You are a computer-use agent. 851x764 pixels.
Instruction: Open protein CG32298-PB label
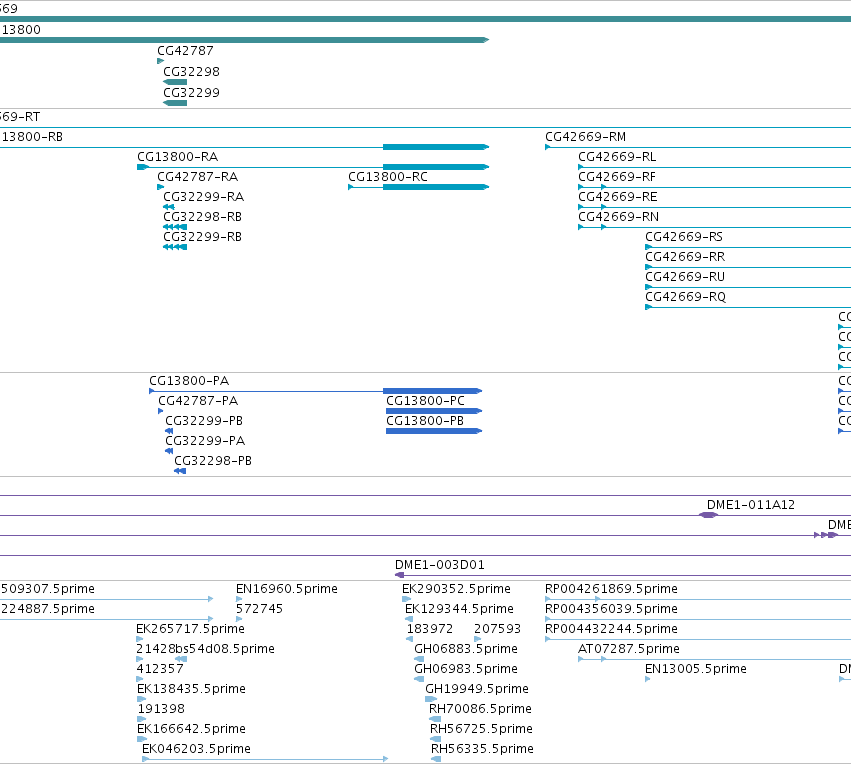[x=213, y=461]
